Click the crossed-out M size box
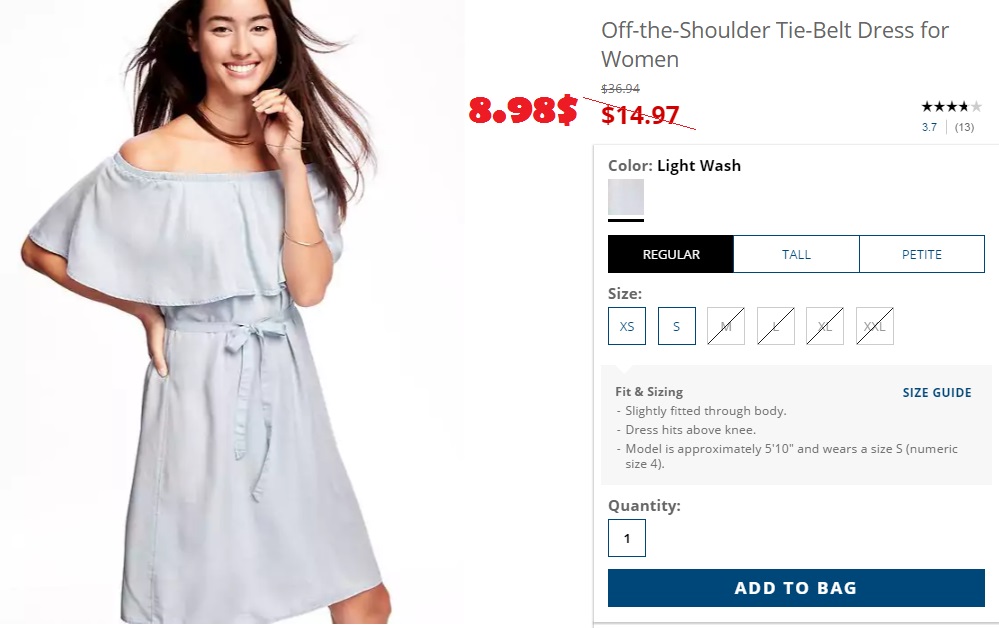Viewport: 999px width, 628px height. click(726, 326)
